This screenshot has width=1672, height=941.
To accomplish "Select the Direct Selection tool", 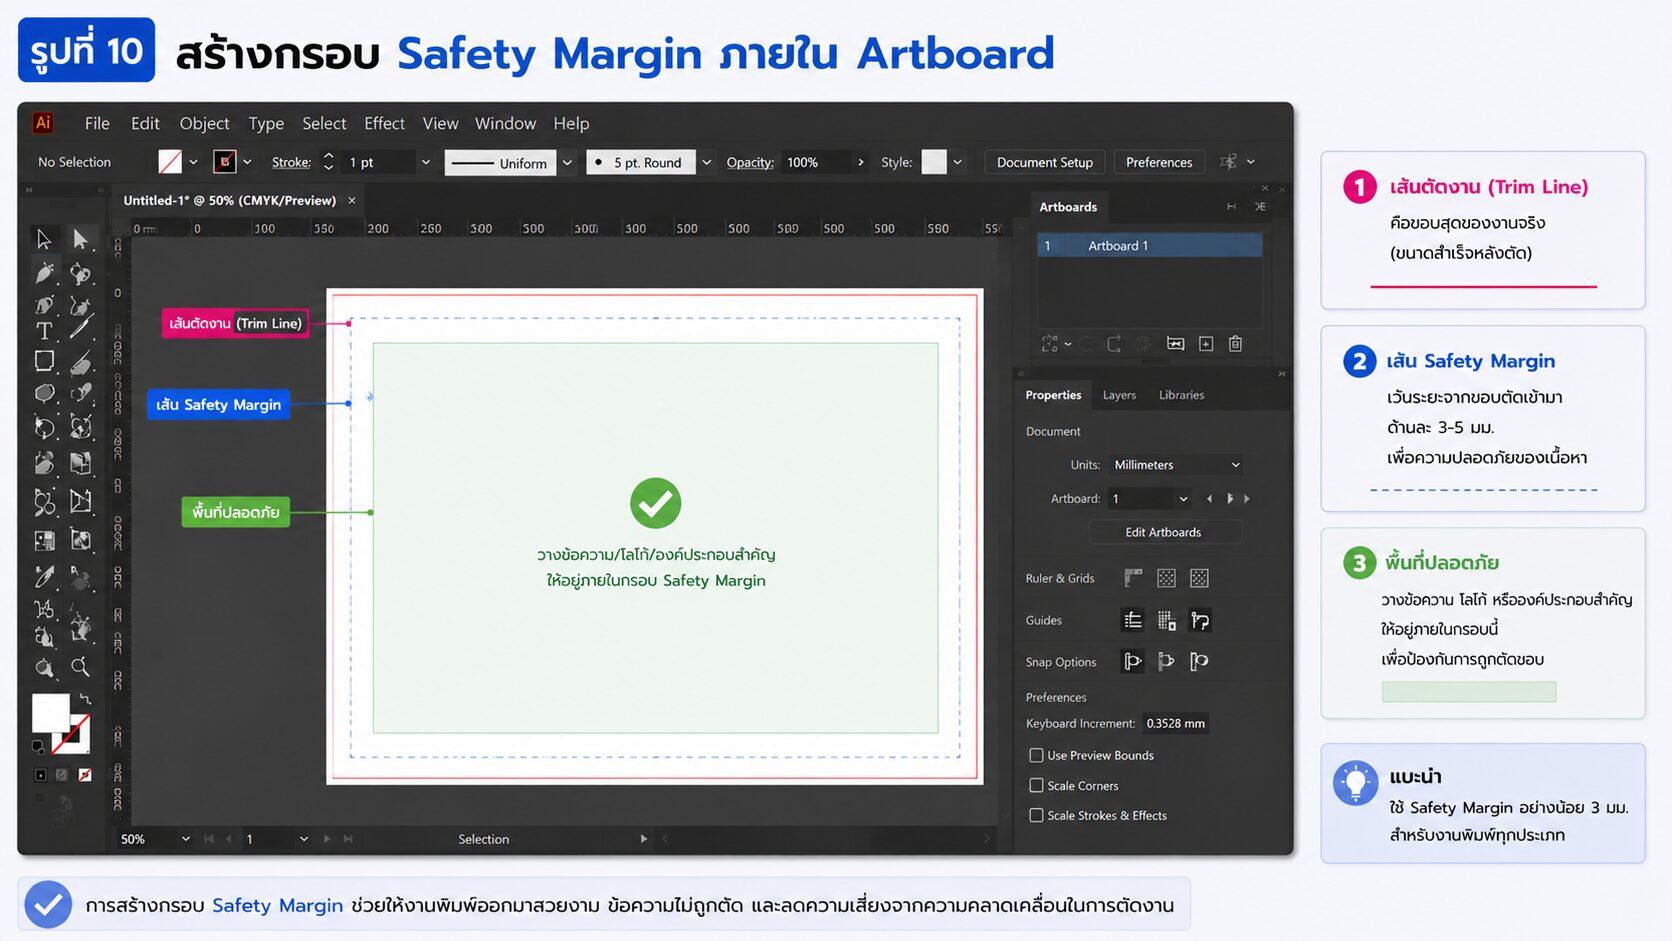I will coord(80,239).
